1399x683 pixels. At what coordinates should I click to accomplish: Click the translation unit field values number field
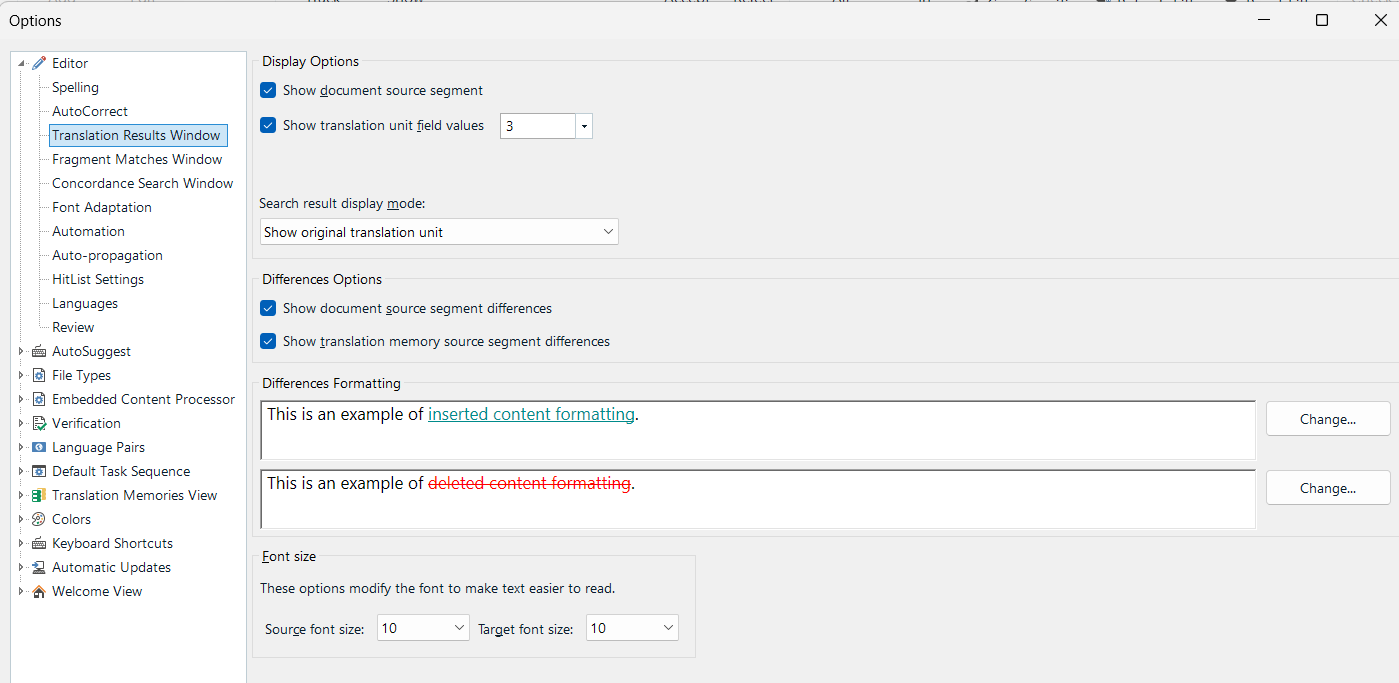pos(537,125)
